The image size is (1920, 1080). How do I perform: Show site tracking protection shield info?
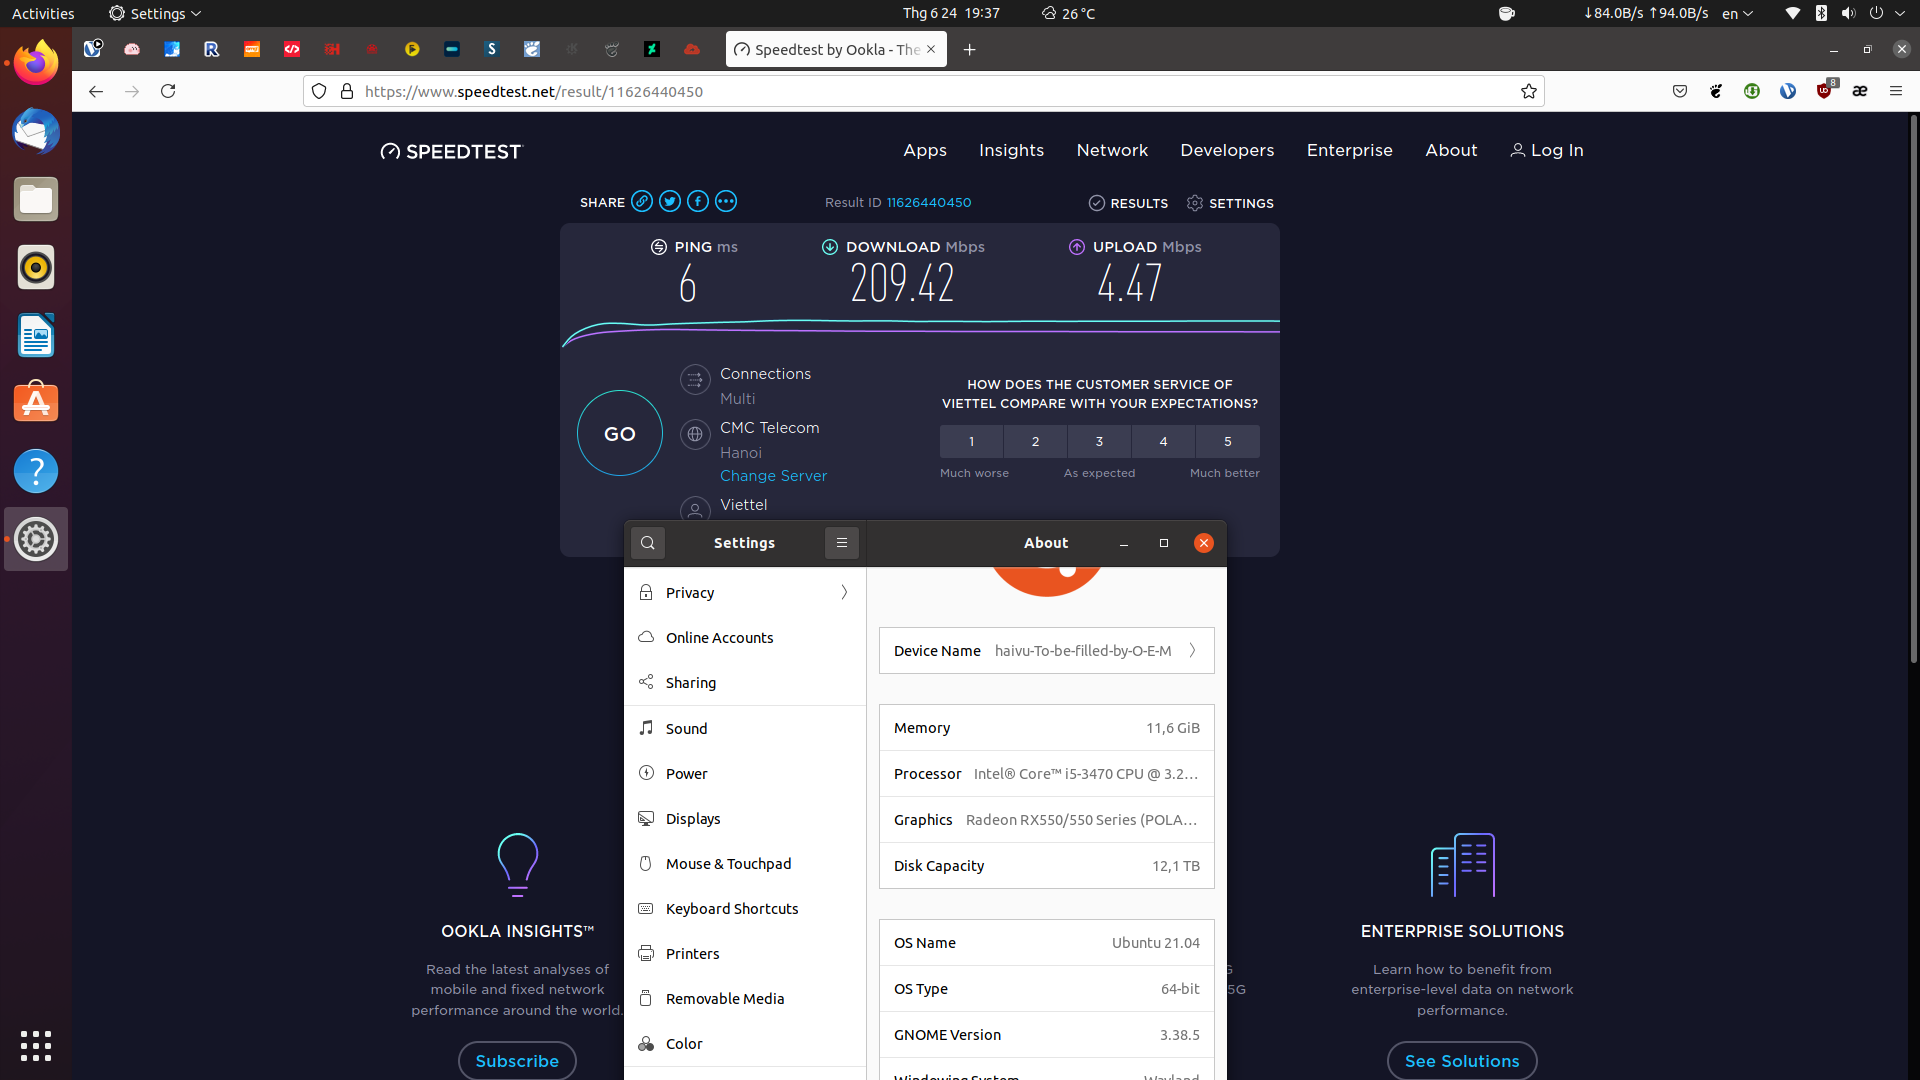click(x=319, y=91)
